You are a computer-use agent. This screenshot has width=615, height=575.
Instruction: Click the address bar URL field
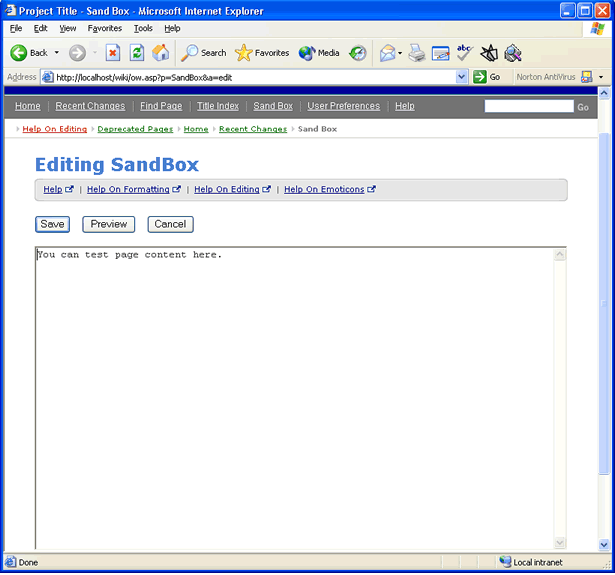point(255,77)
